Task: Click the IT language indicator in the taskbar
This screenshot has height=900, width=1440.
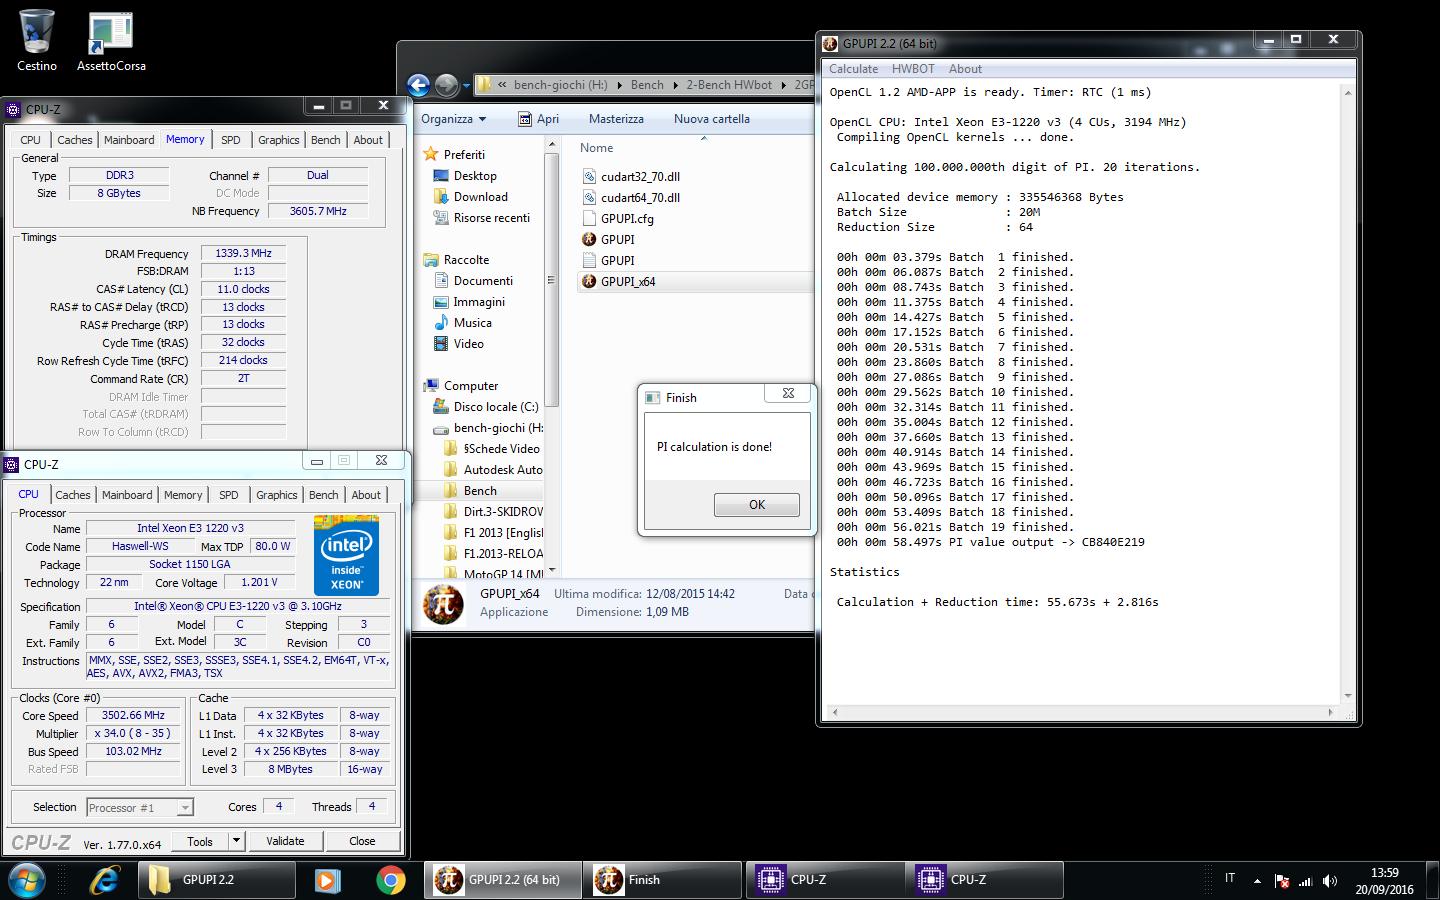Action: [1230, 878]
